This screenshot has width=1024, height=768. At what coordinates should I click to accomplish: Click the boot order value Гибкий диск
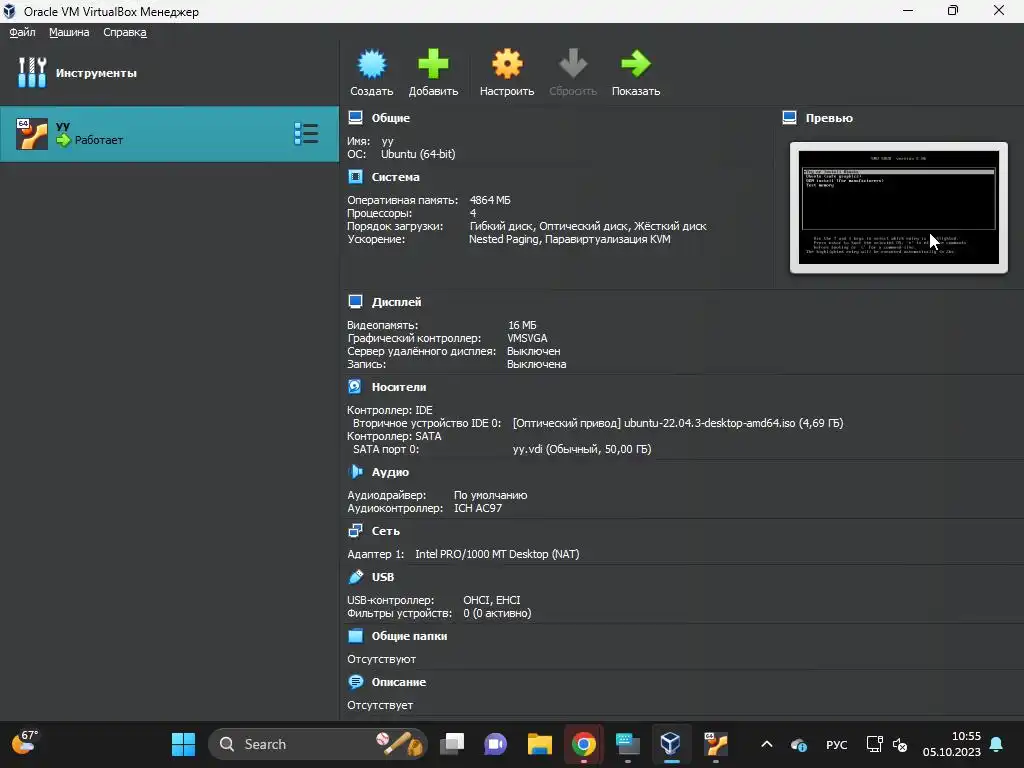[x=502, y=226]
